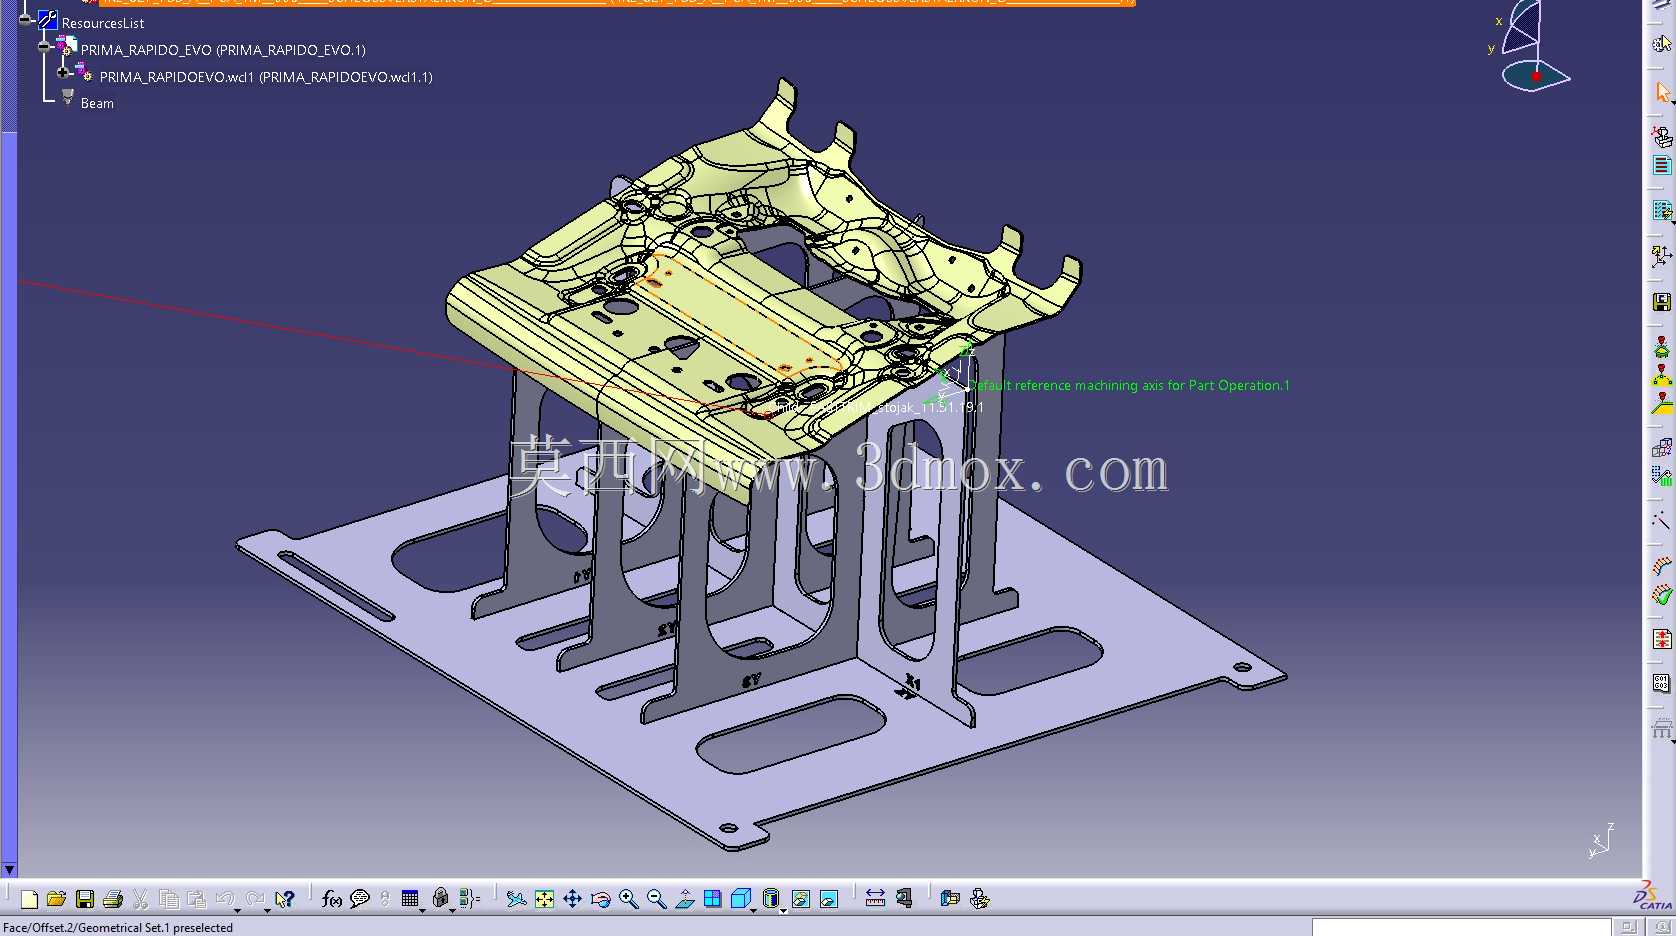This screenshot has height=936, width=1676.
Task: Activate Fly mode airplane icon
Action: 516,899
